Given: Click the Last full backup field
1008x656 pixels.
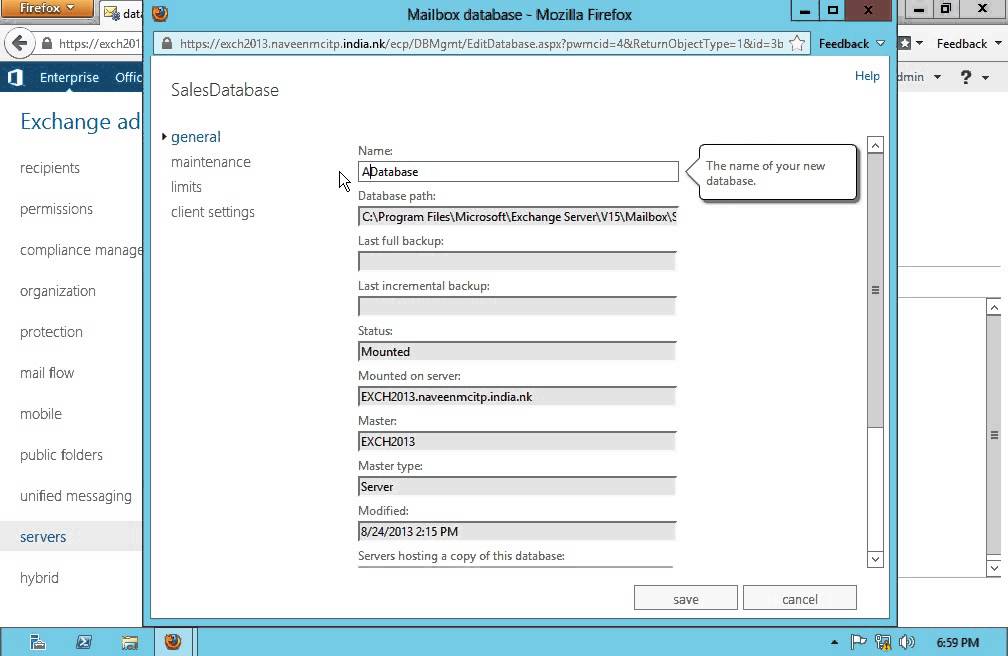Looking at the screenshot, I should [x=518, y=262].
